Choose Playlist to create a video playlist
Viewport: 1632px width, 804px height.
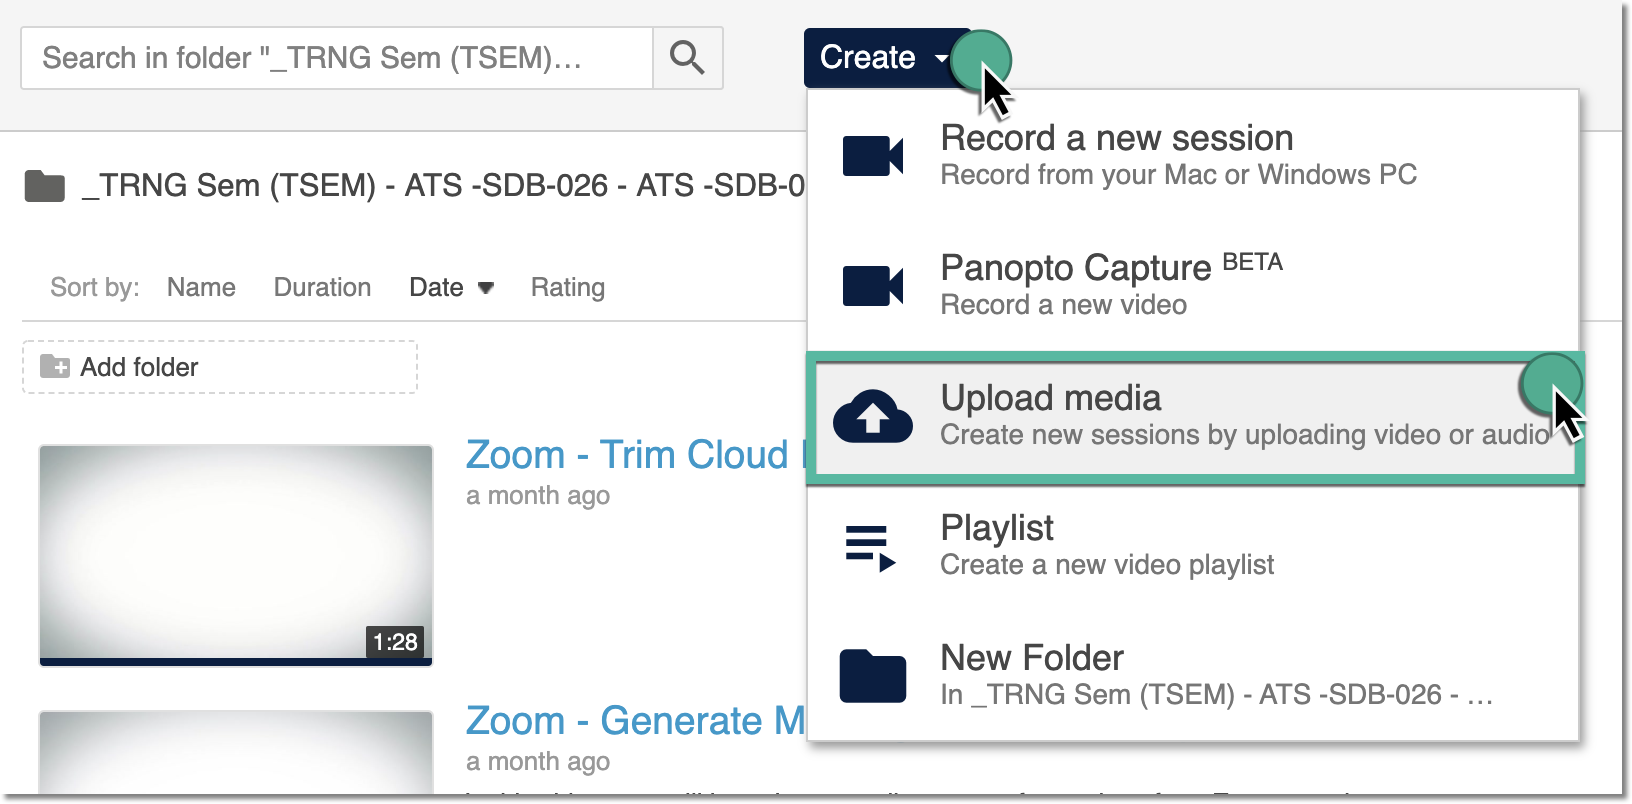1107,546
